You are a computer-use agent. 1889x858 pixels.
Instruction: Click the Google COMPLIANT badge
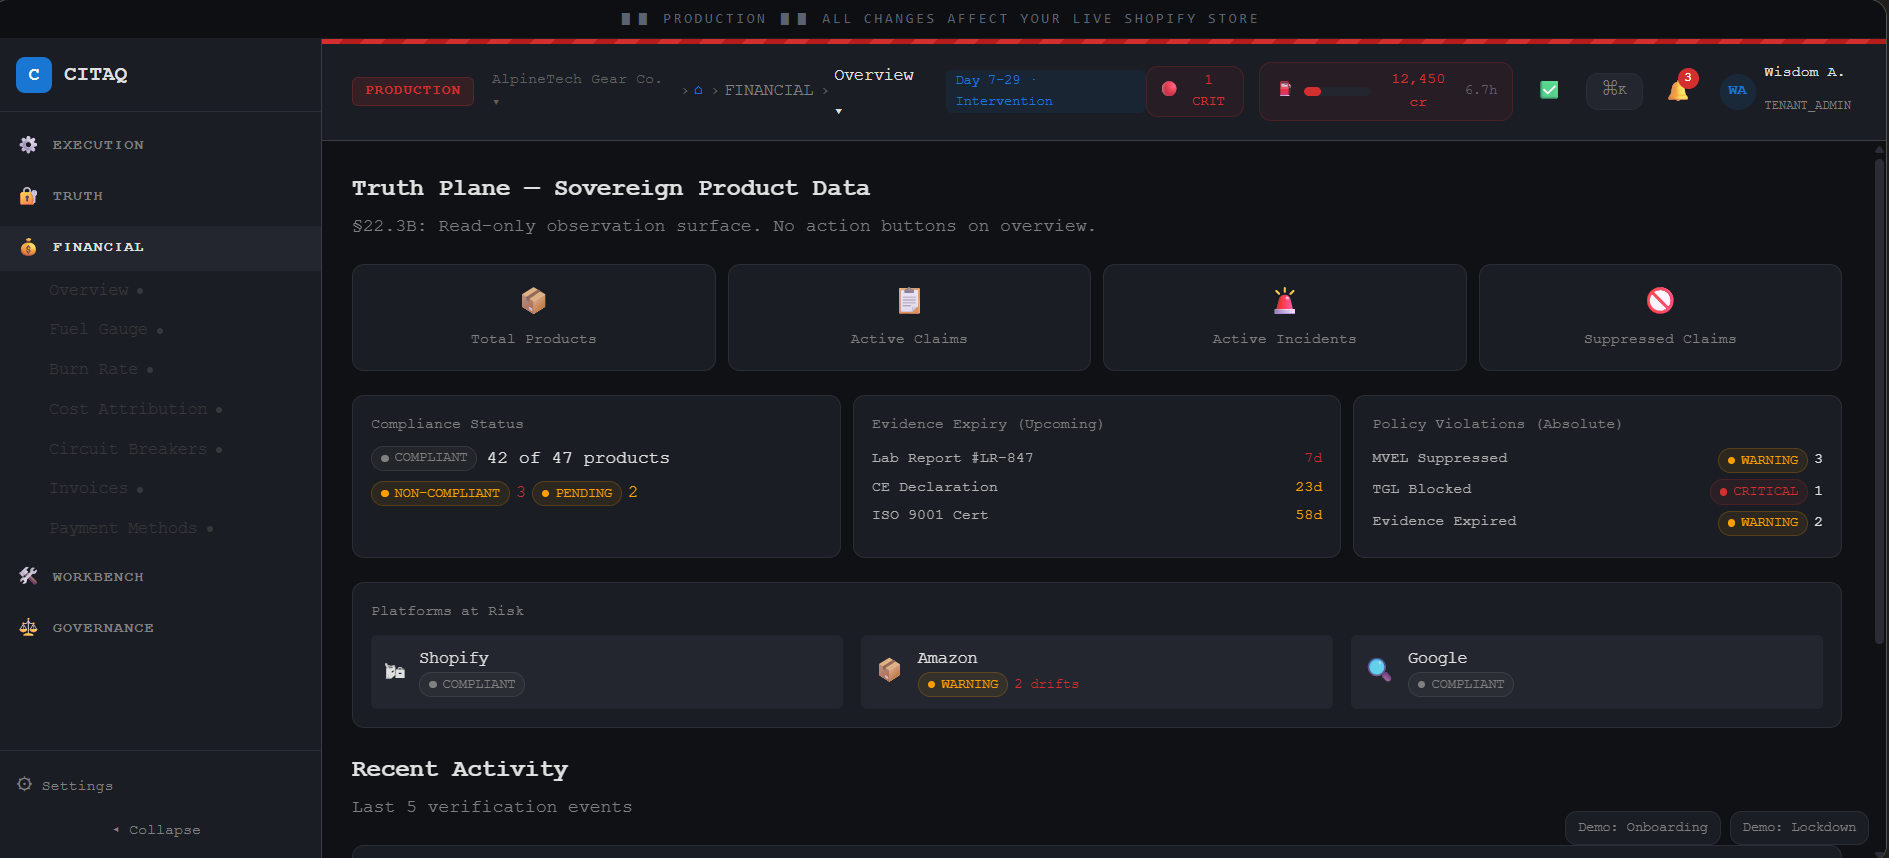1461,684
